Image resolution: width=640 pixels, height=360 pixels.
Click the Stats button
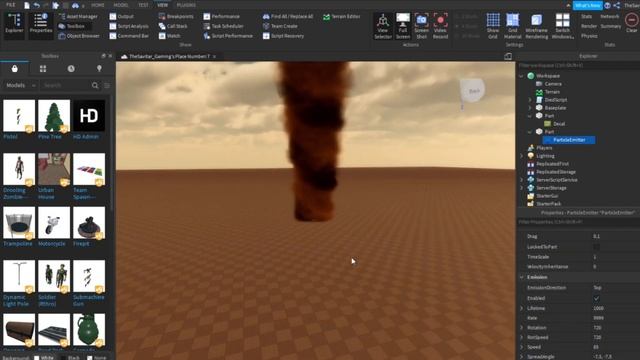pyautogui.click(x=587, y=16)
